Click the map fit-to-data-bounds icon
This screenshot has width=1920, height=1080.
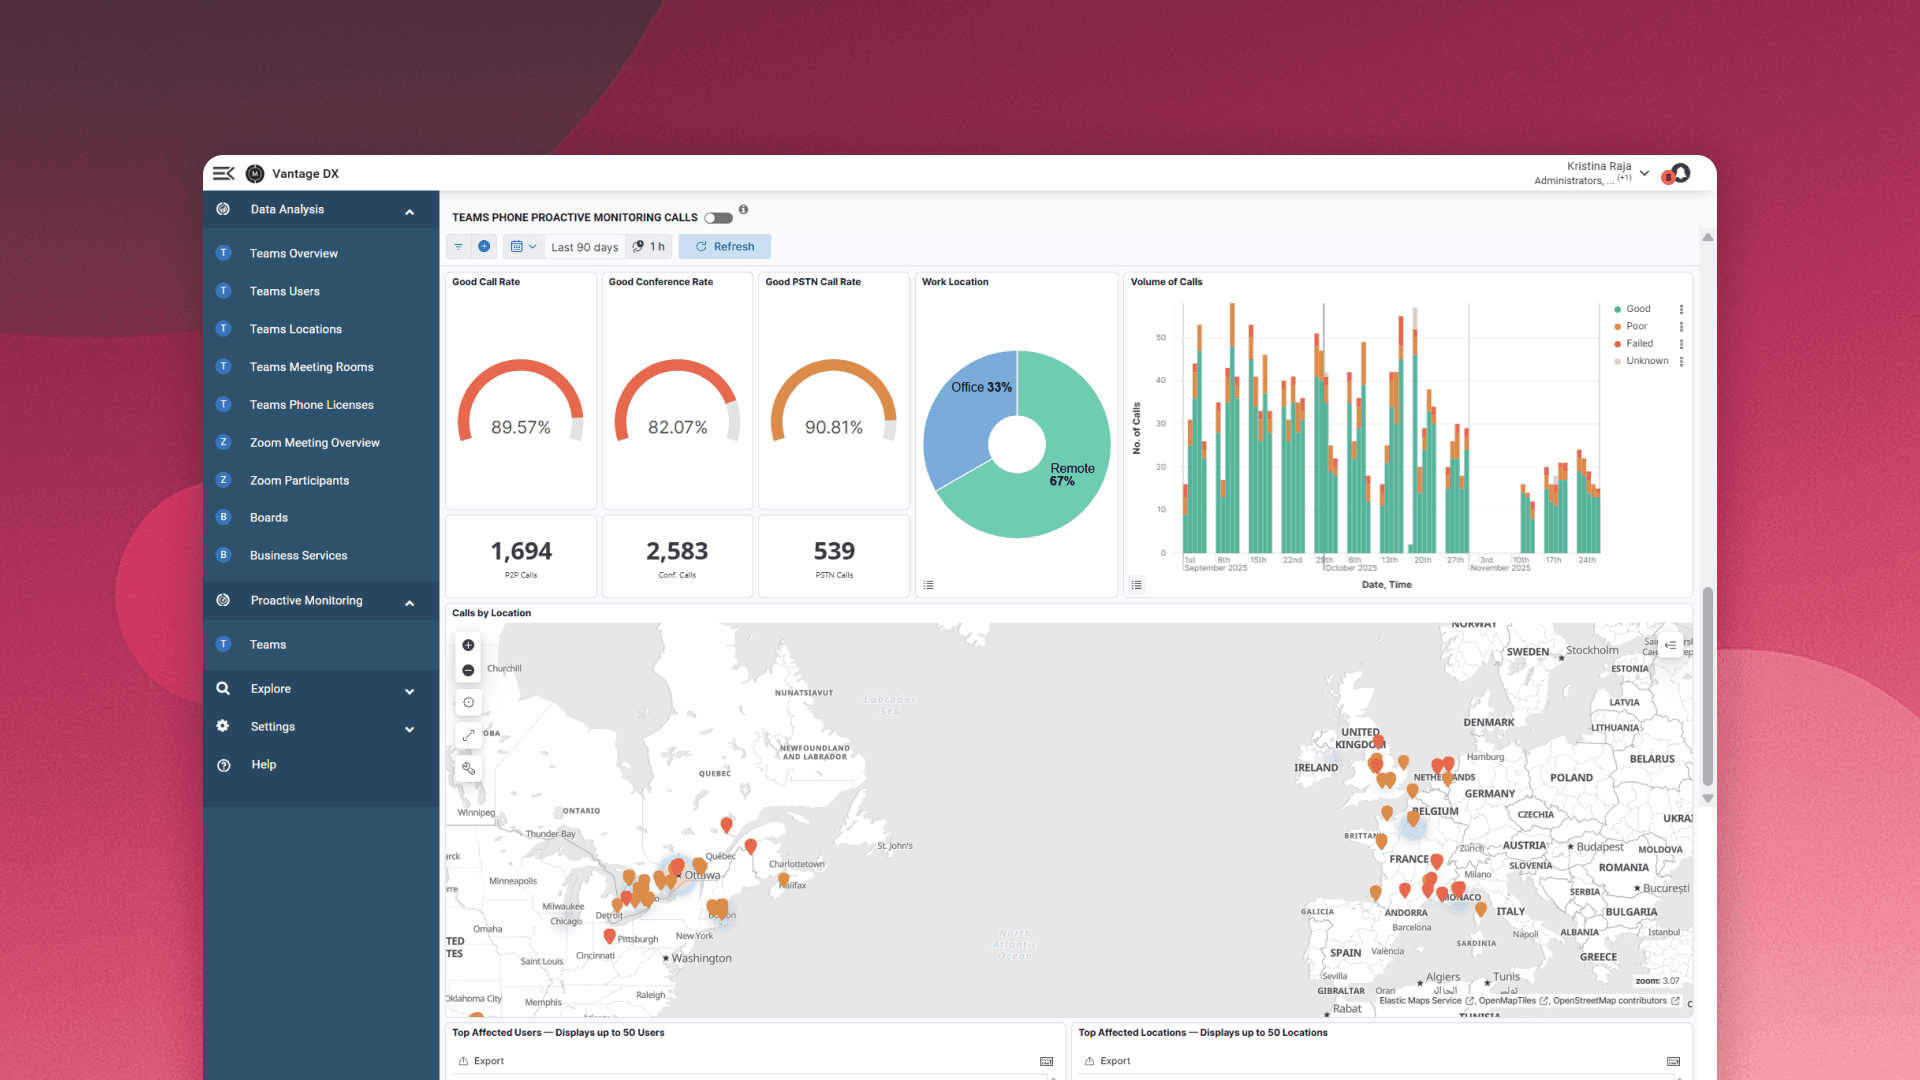(x=468, y=703)
